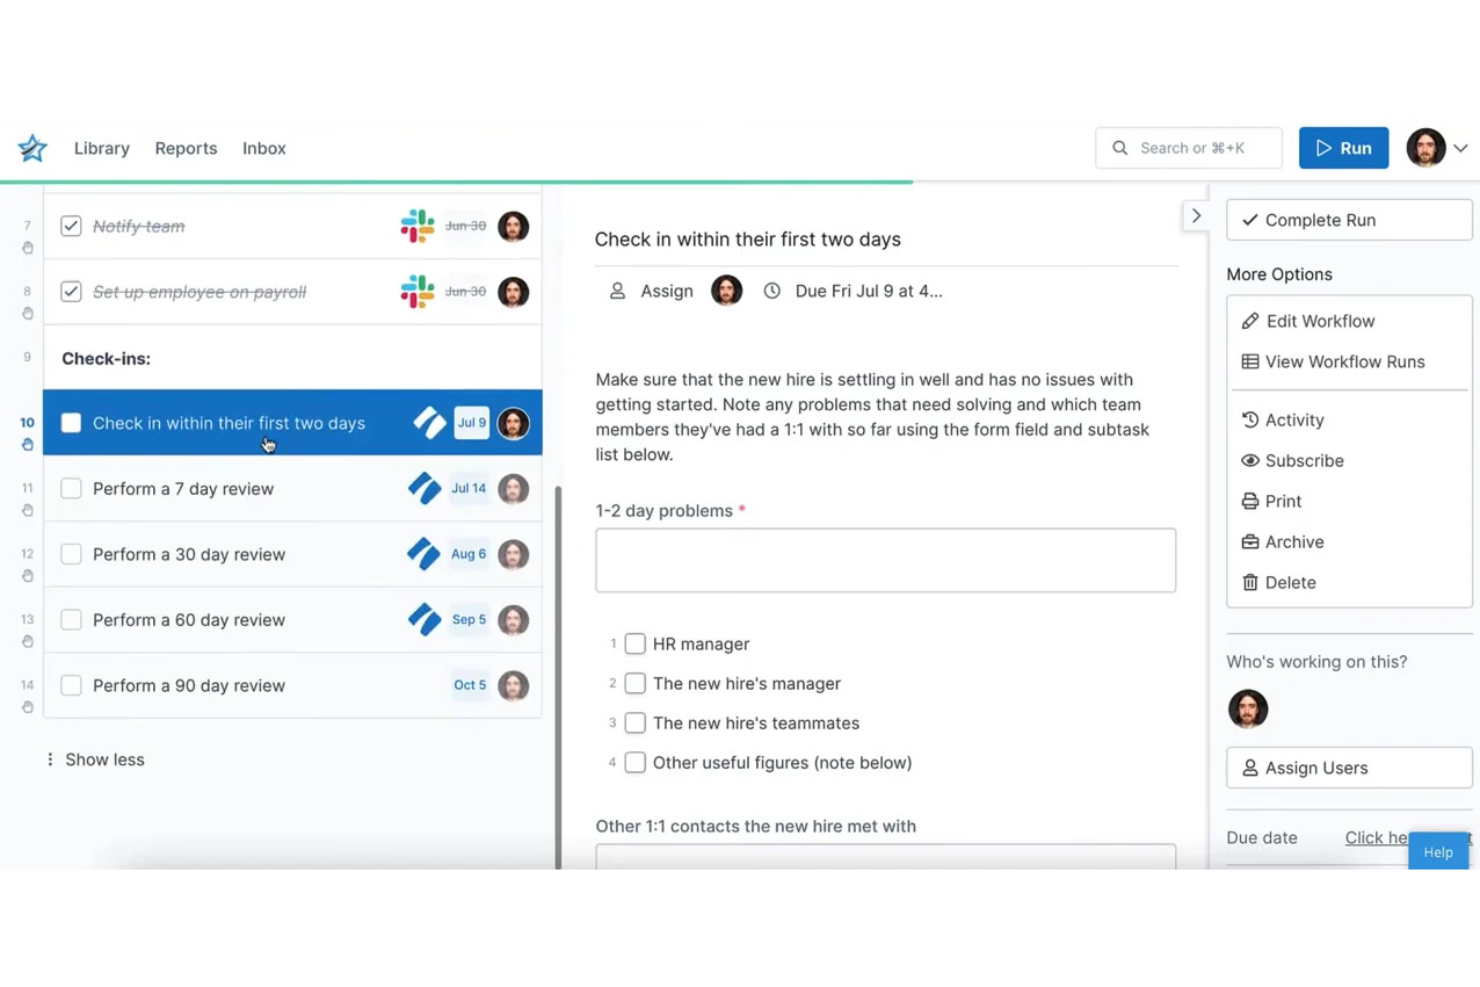
Task: Click the Process Street star logo
Action: pos(31,147)
